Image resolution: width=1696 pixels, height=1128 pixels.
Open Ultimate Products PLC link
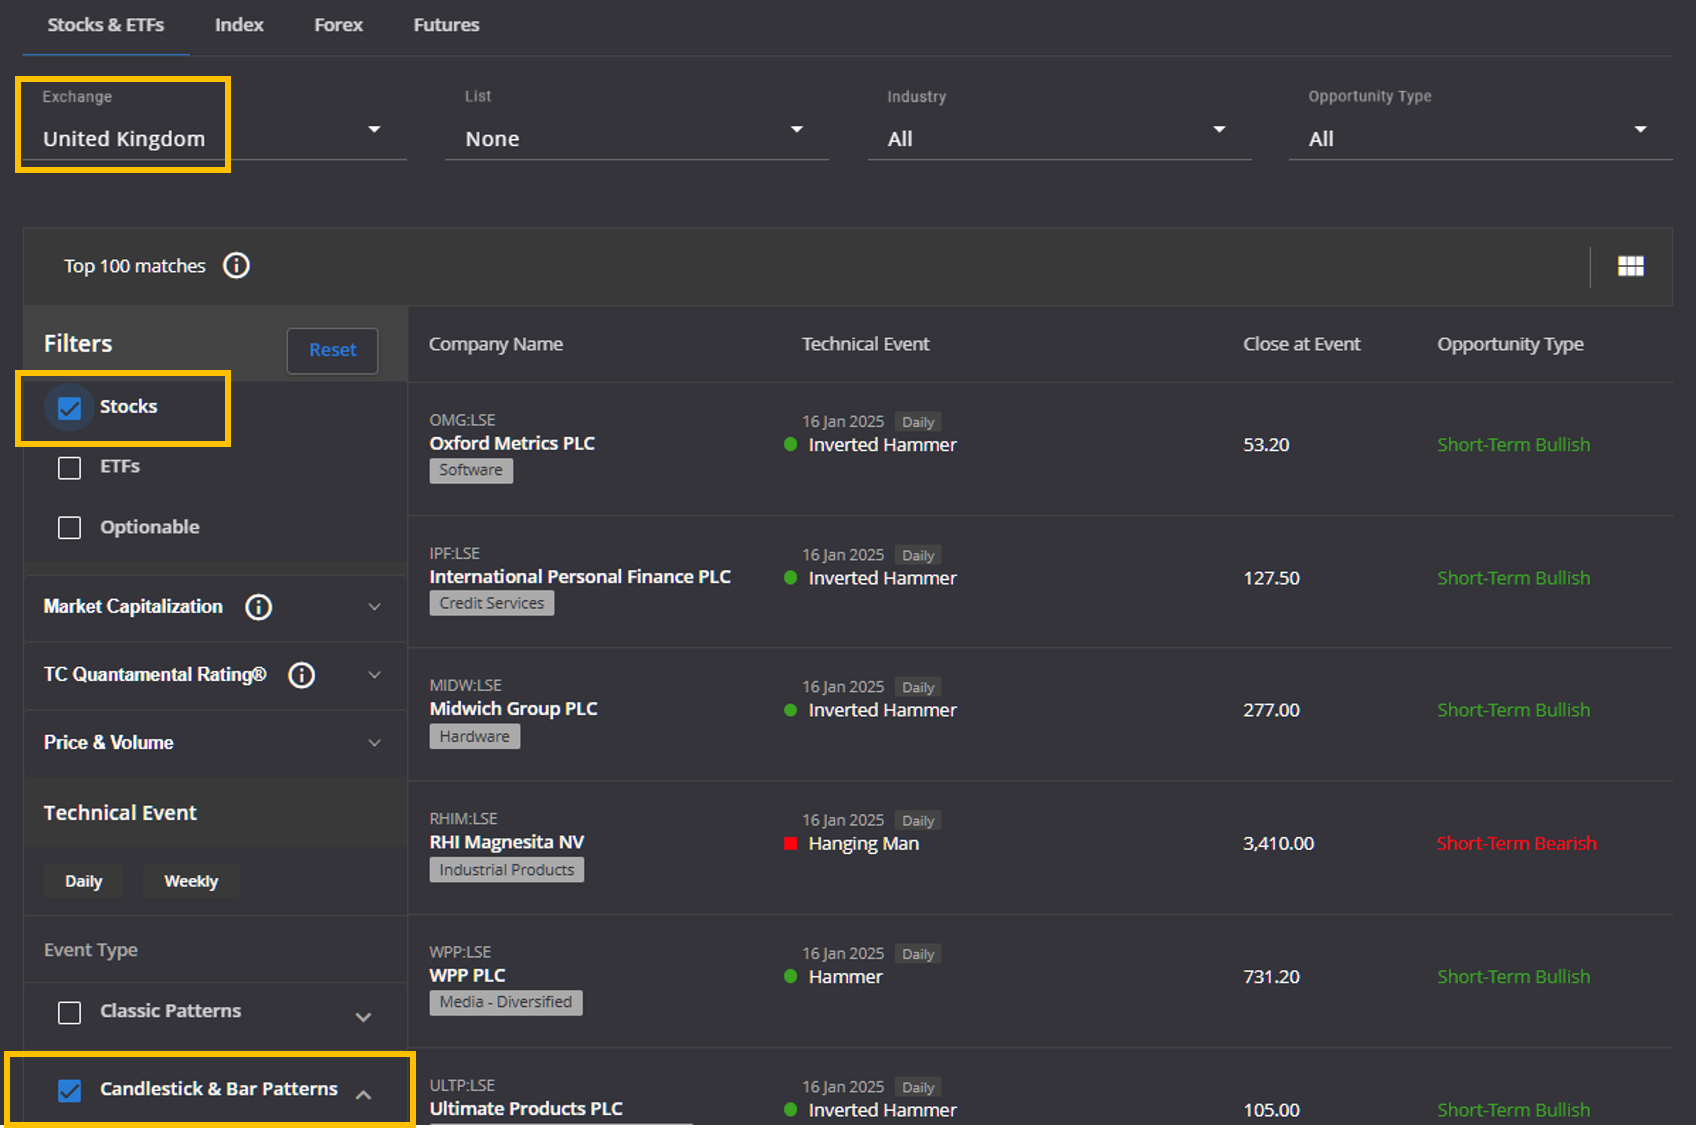pos(526,1108)
